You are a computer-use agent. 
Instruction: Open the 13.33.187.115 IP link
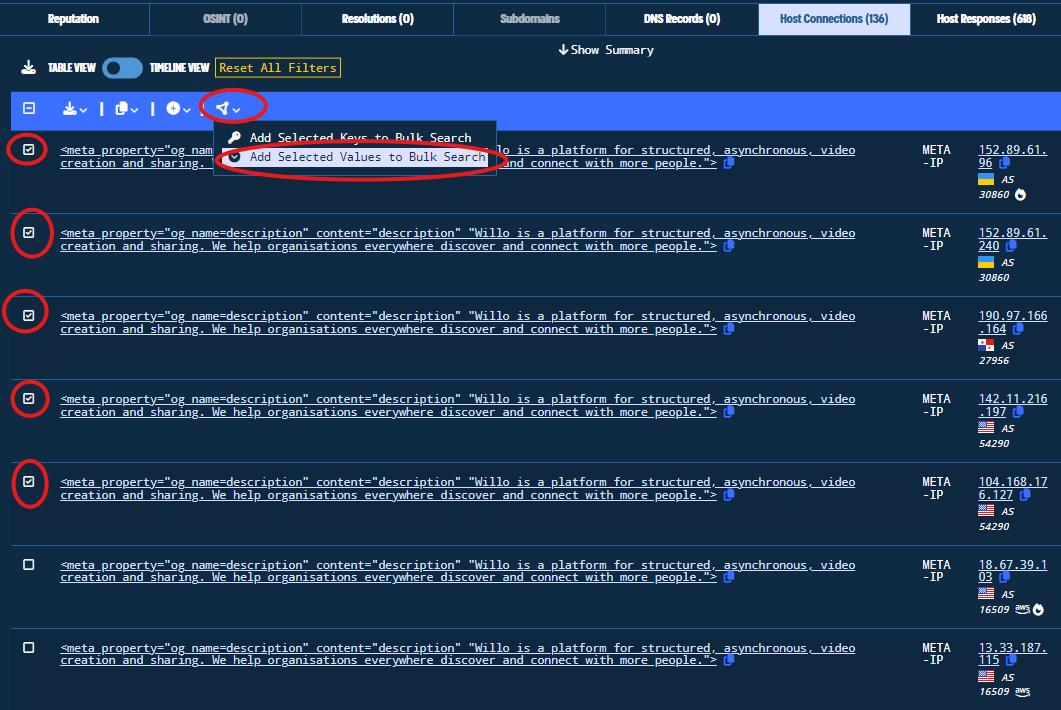(x=1012, y=654)
